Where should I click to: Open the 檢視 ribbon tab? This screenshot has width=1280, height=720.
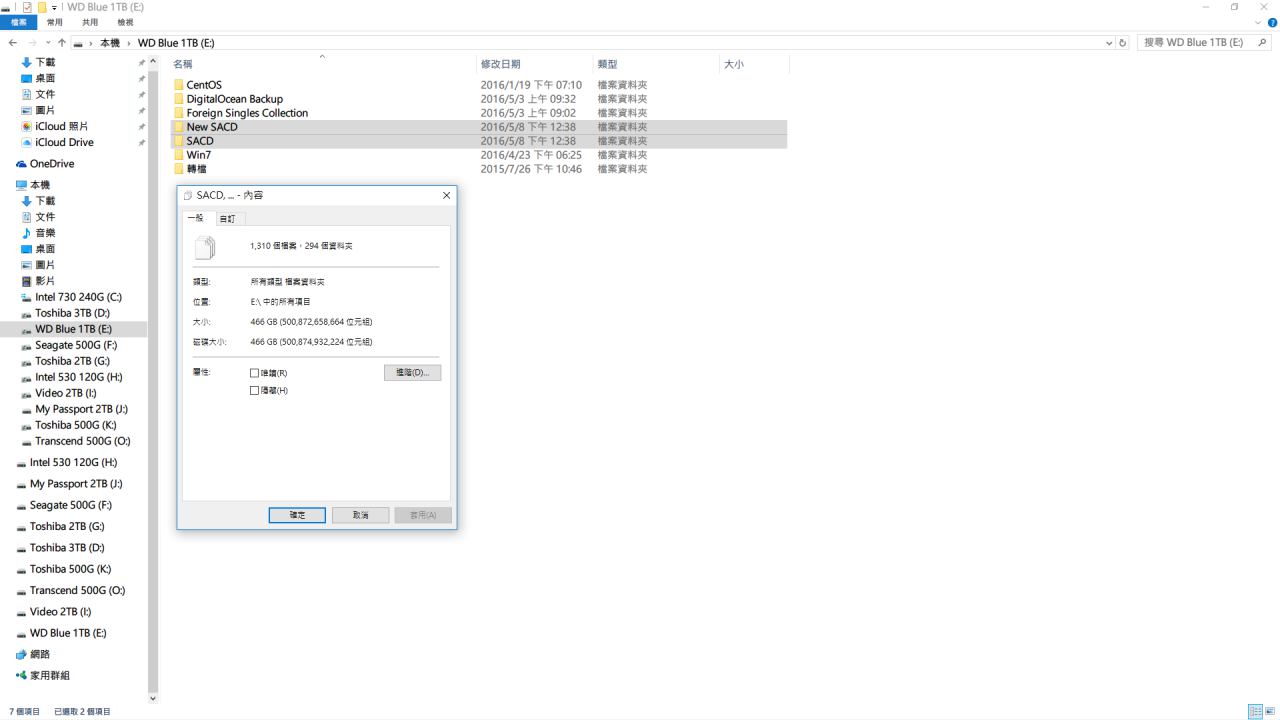pyautogui.click(x=125, y=22)
